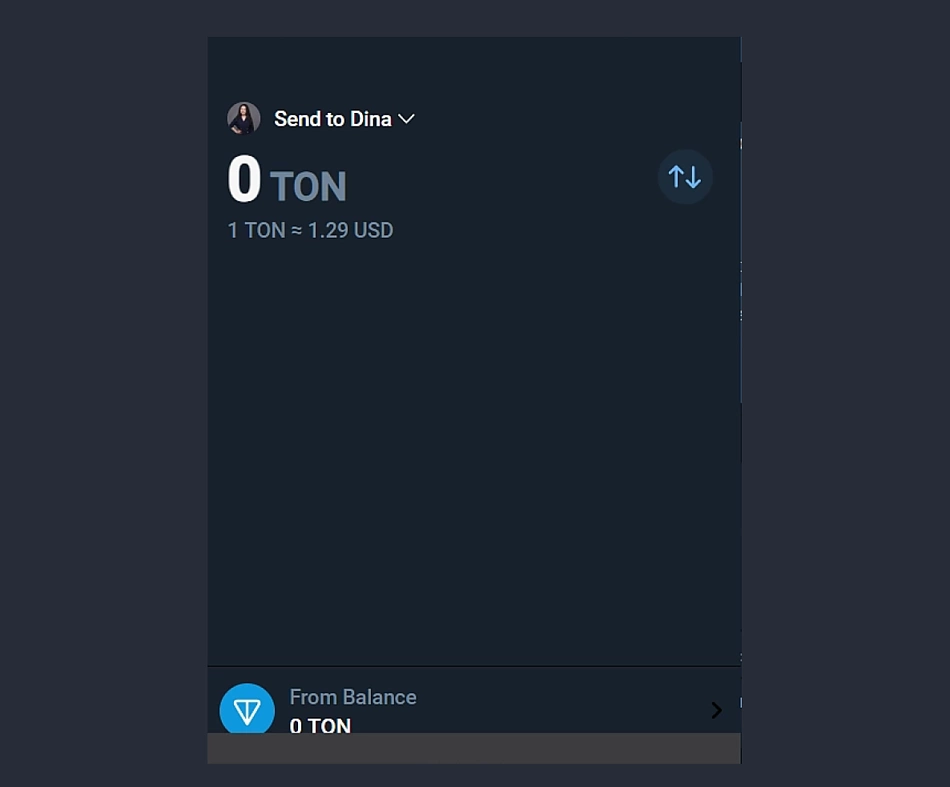Click the blue TON logo icon
Viewport: 950px width, 787px height.
click(x=247, y=709)
